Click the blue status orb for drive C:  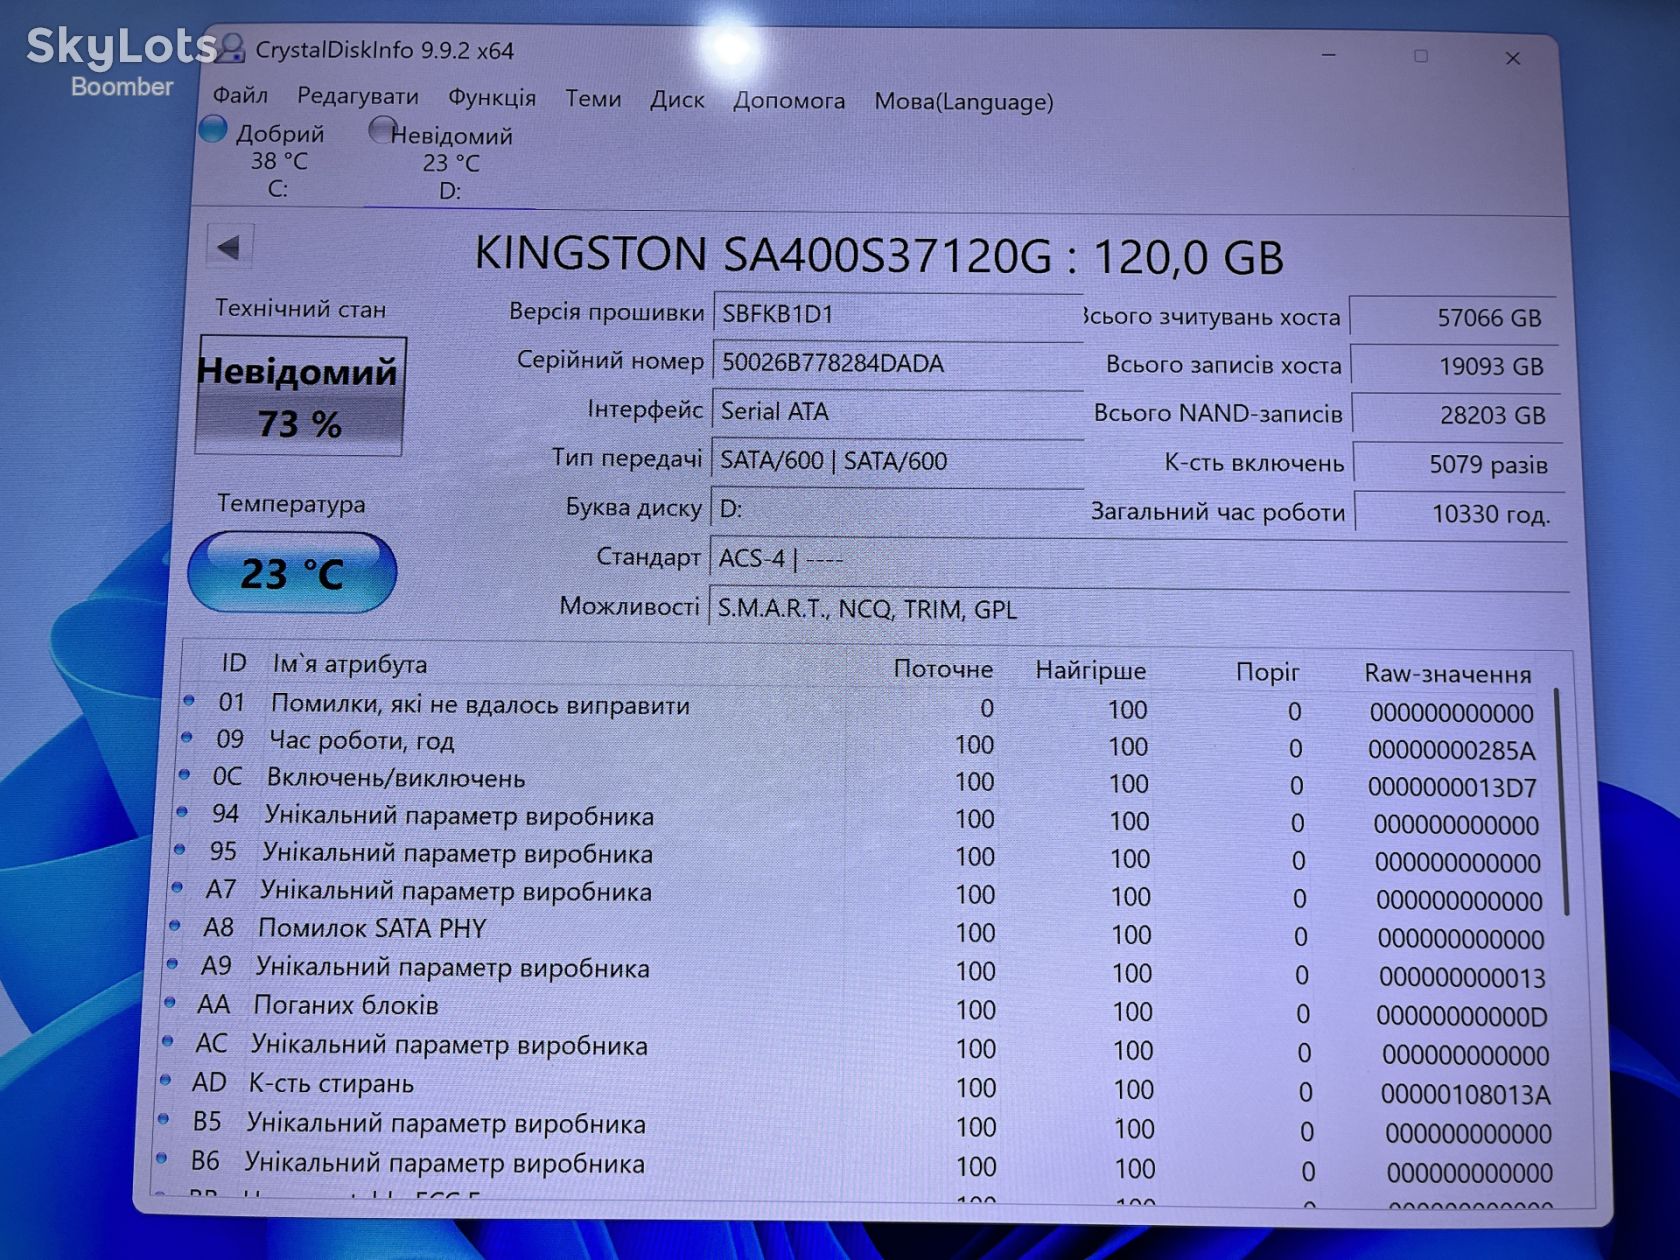coord(212,129)
